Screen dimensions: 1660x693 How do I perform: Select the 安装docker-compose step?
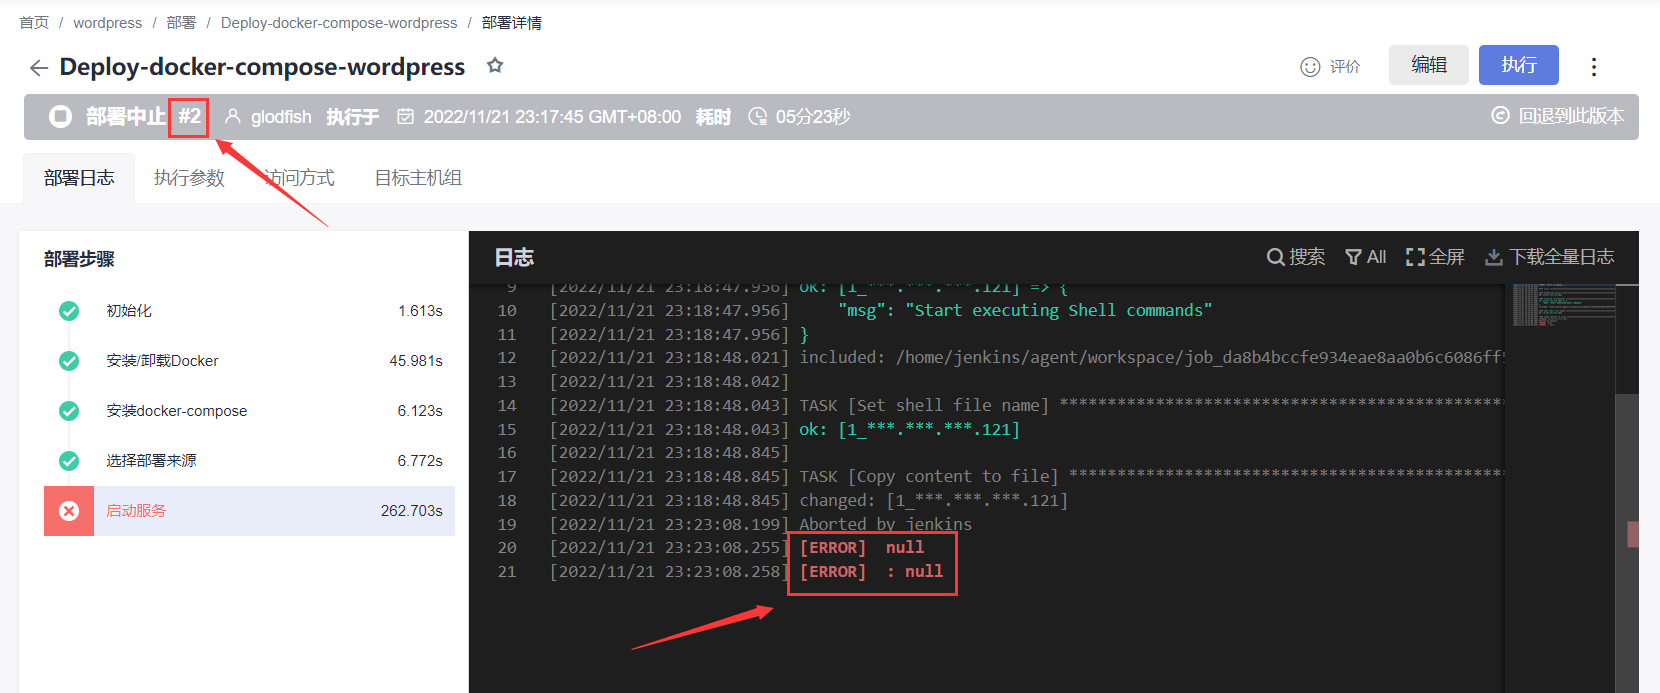coord(249,411)
